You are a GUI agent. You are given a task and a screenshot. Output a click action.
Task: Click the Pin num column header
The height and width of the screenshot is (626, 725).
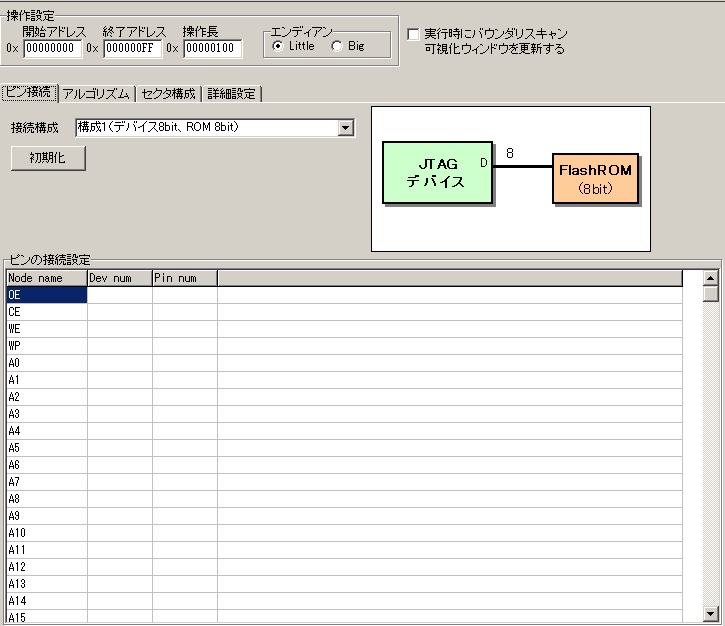(184, 278)
